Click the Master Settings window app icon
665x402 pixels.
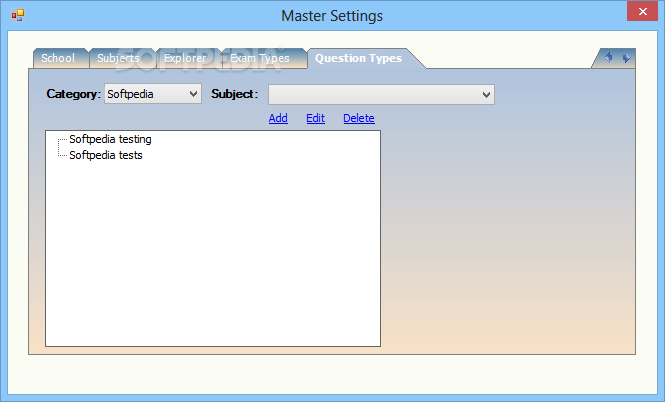18,15
